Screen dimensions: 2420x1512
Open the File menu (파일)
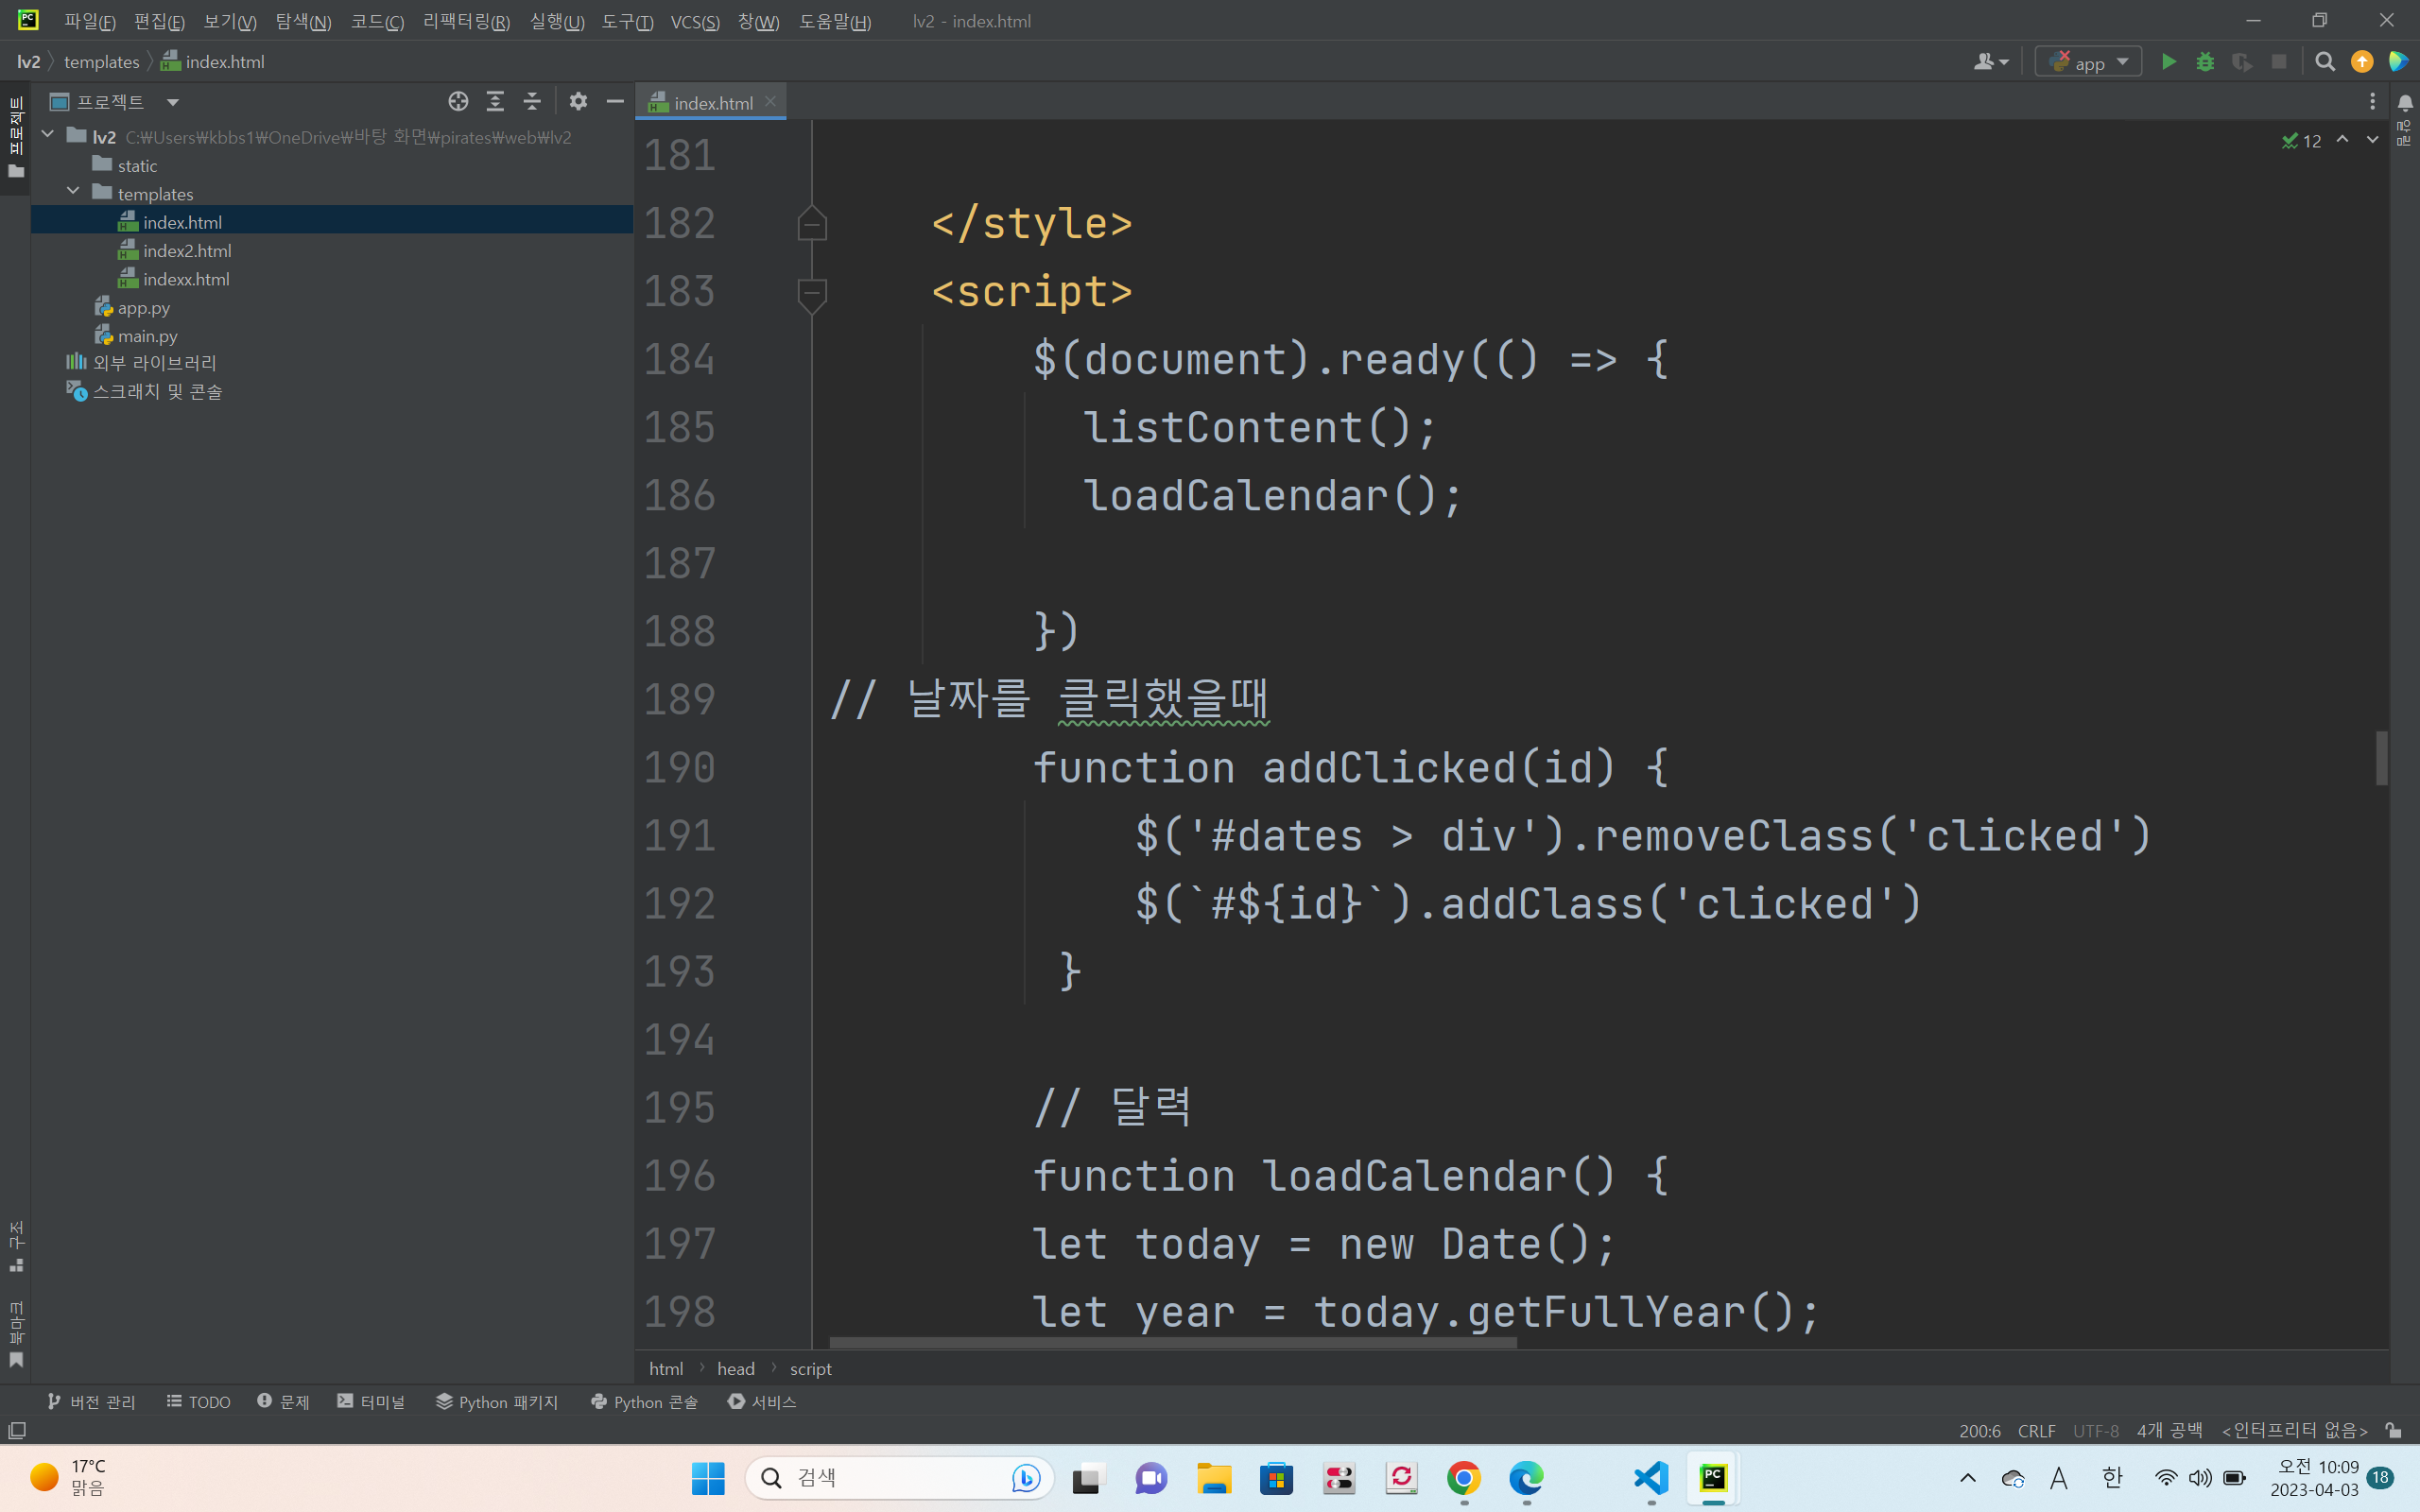[89, 21]
